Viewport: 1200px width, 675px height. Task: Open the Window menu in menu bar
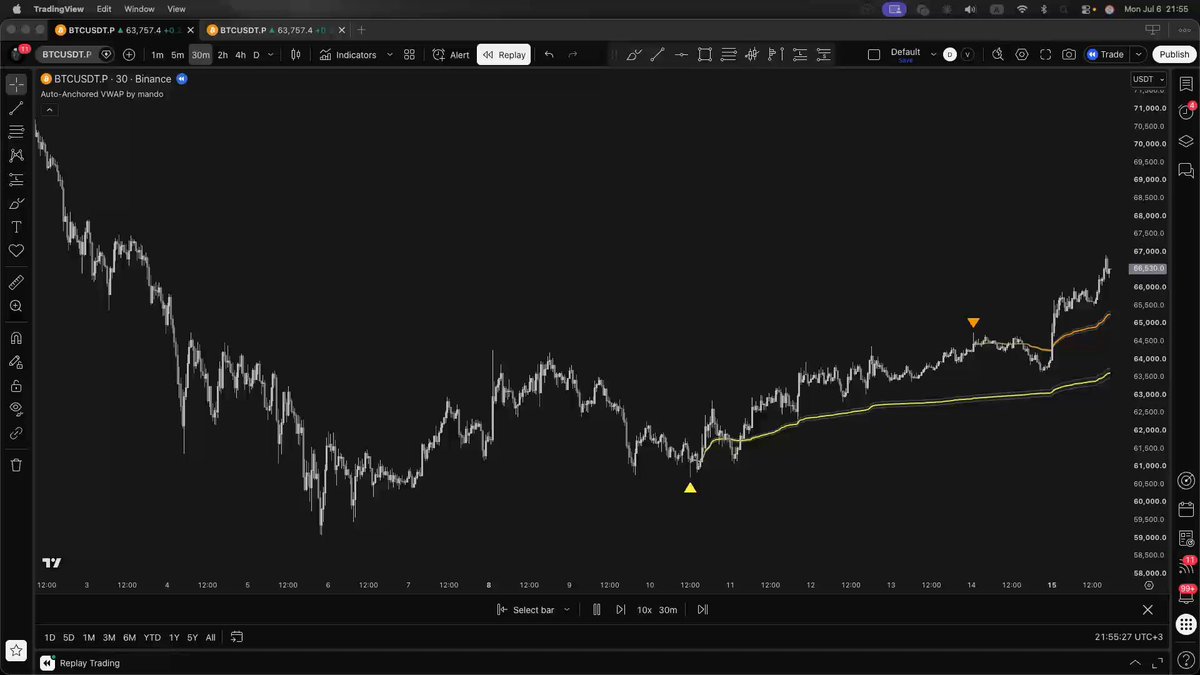click(139, 9)
